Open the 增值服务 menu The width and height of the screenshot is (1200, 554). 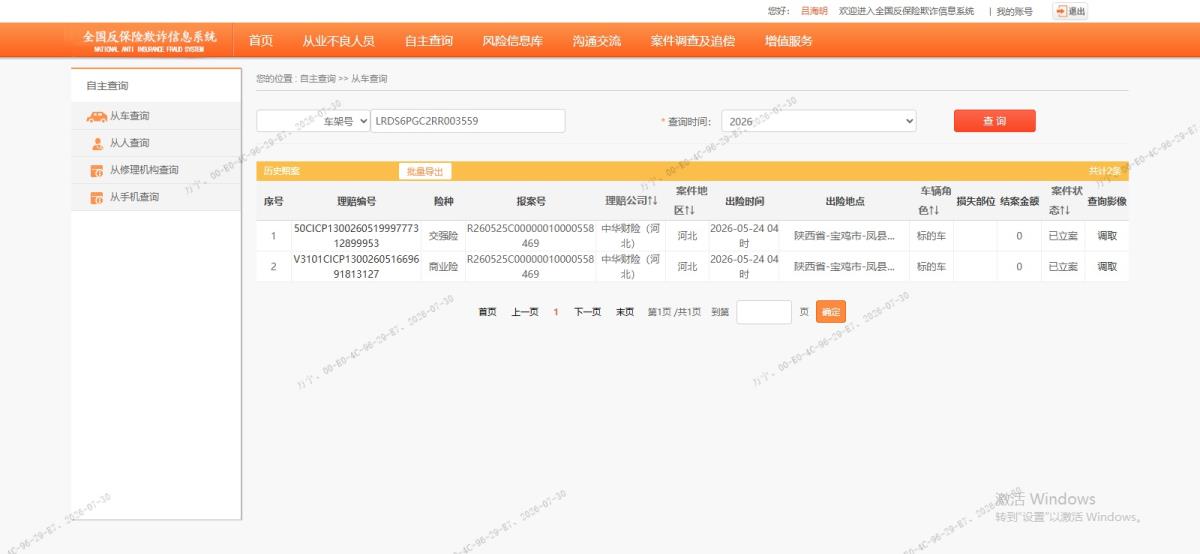coord(789,41)
